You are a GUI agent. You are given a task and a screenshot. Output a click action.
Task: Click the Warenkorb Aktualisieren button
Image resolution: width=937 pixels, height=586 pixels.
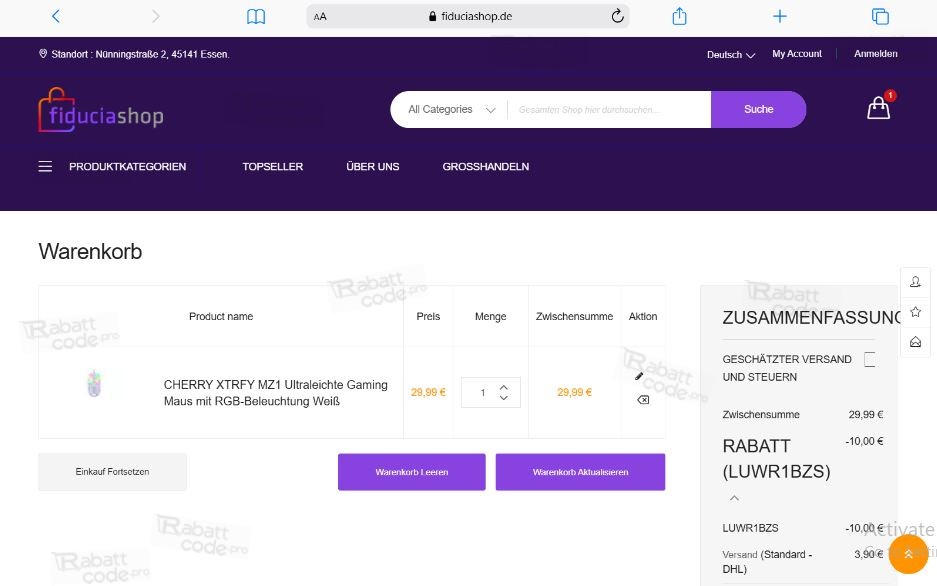point(580,472)
